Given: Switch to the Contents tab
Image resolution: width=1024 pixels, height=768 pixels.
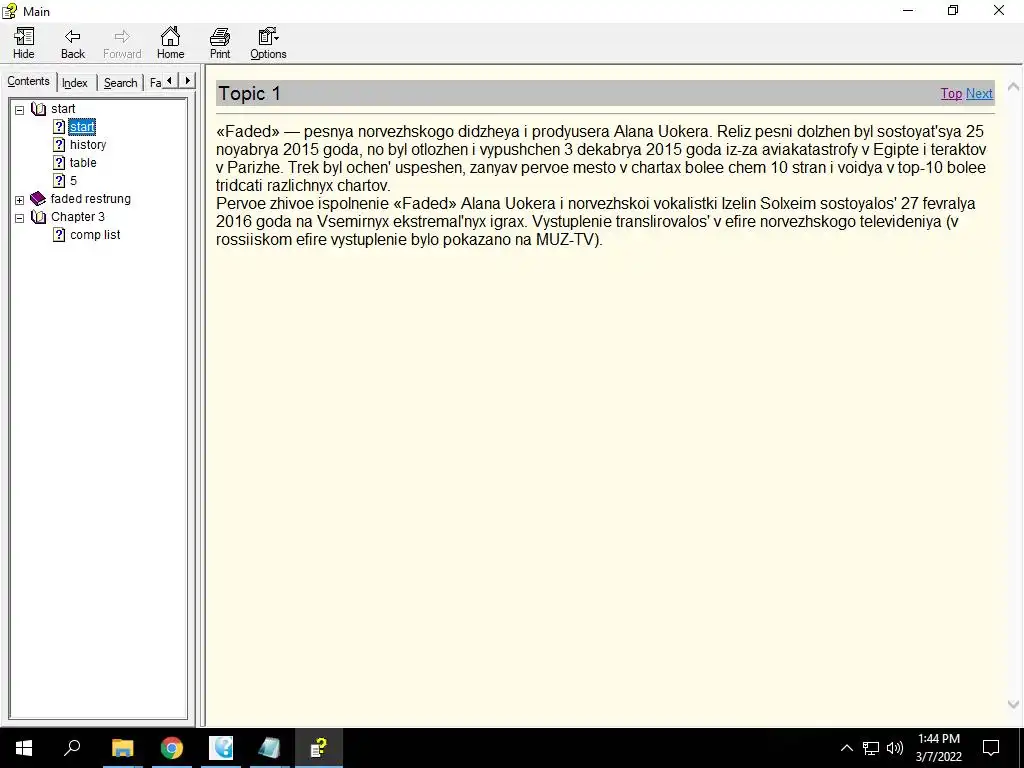Looking at the screenshot, I should (29, 82).
